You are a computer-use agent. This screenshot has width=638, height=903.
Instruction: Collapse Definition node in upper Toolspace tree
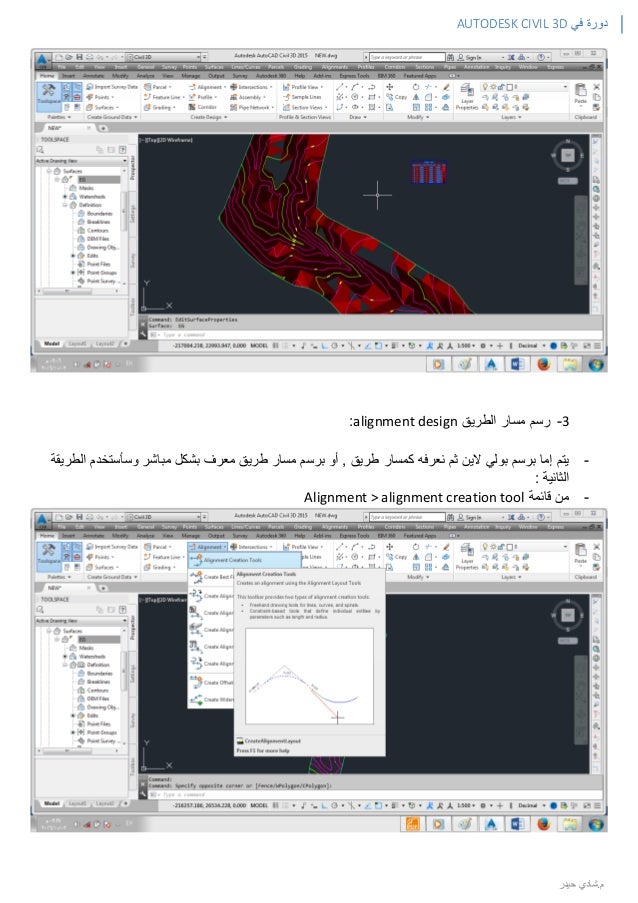point(65,205)
